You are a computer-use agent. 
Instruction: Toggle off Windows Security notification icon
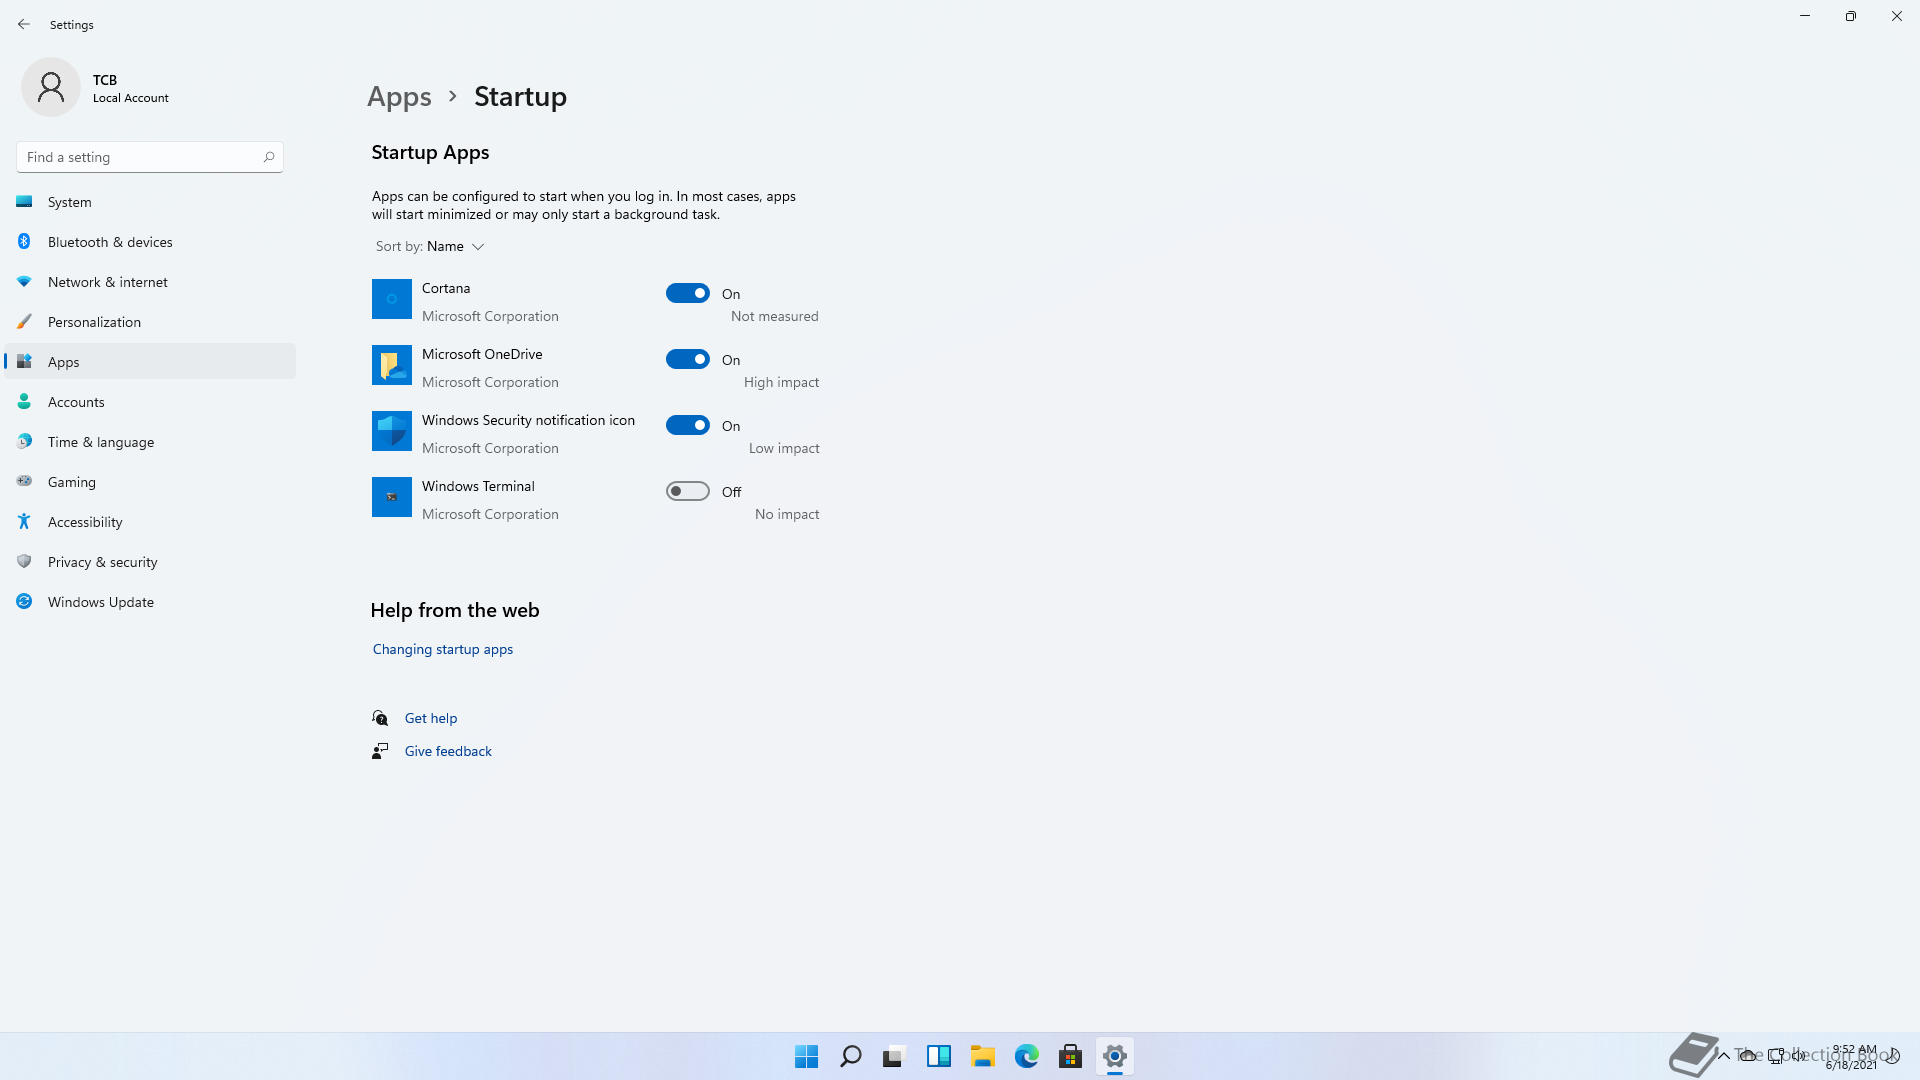pyautogui.click(x=688, y=425)
